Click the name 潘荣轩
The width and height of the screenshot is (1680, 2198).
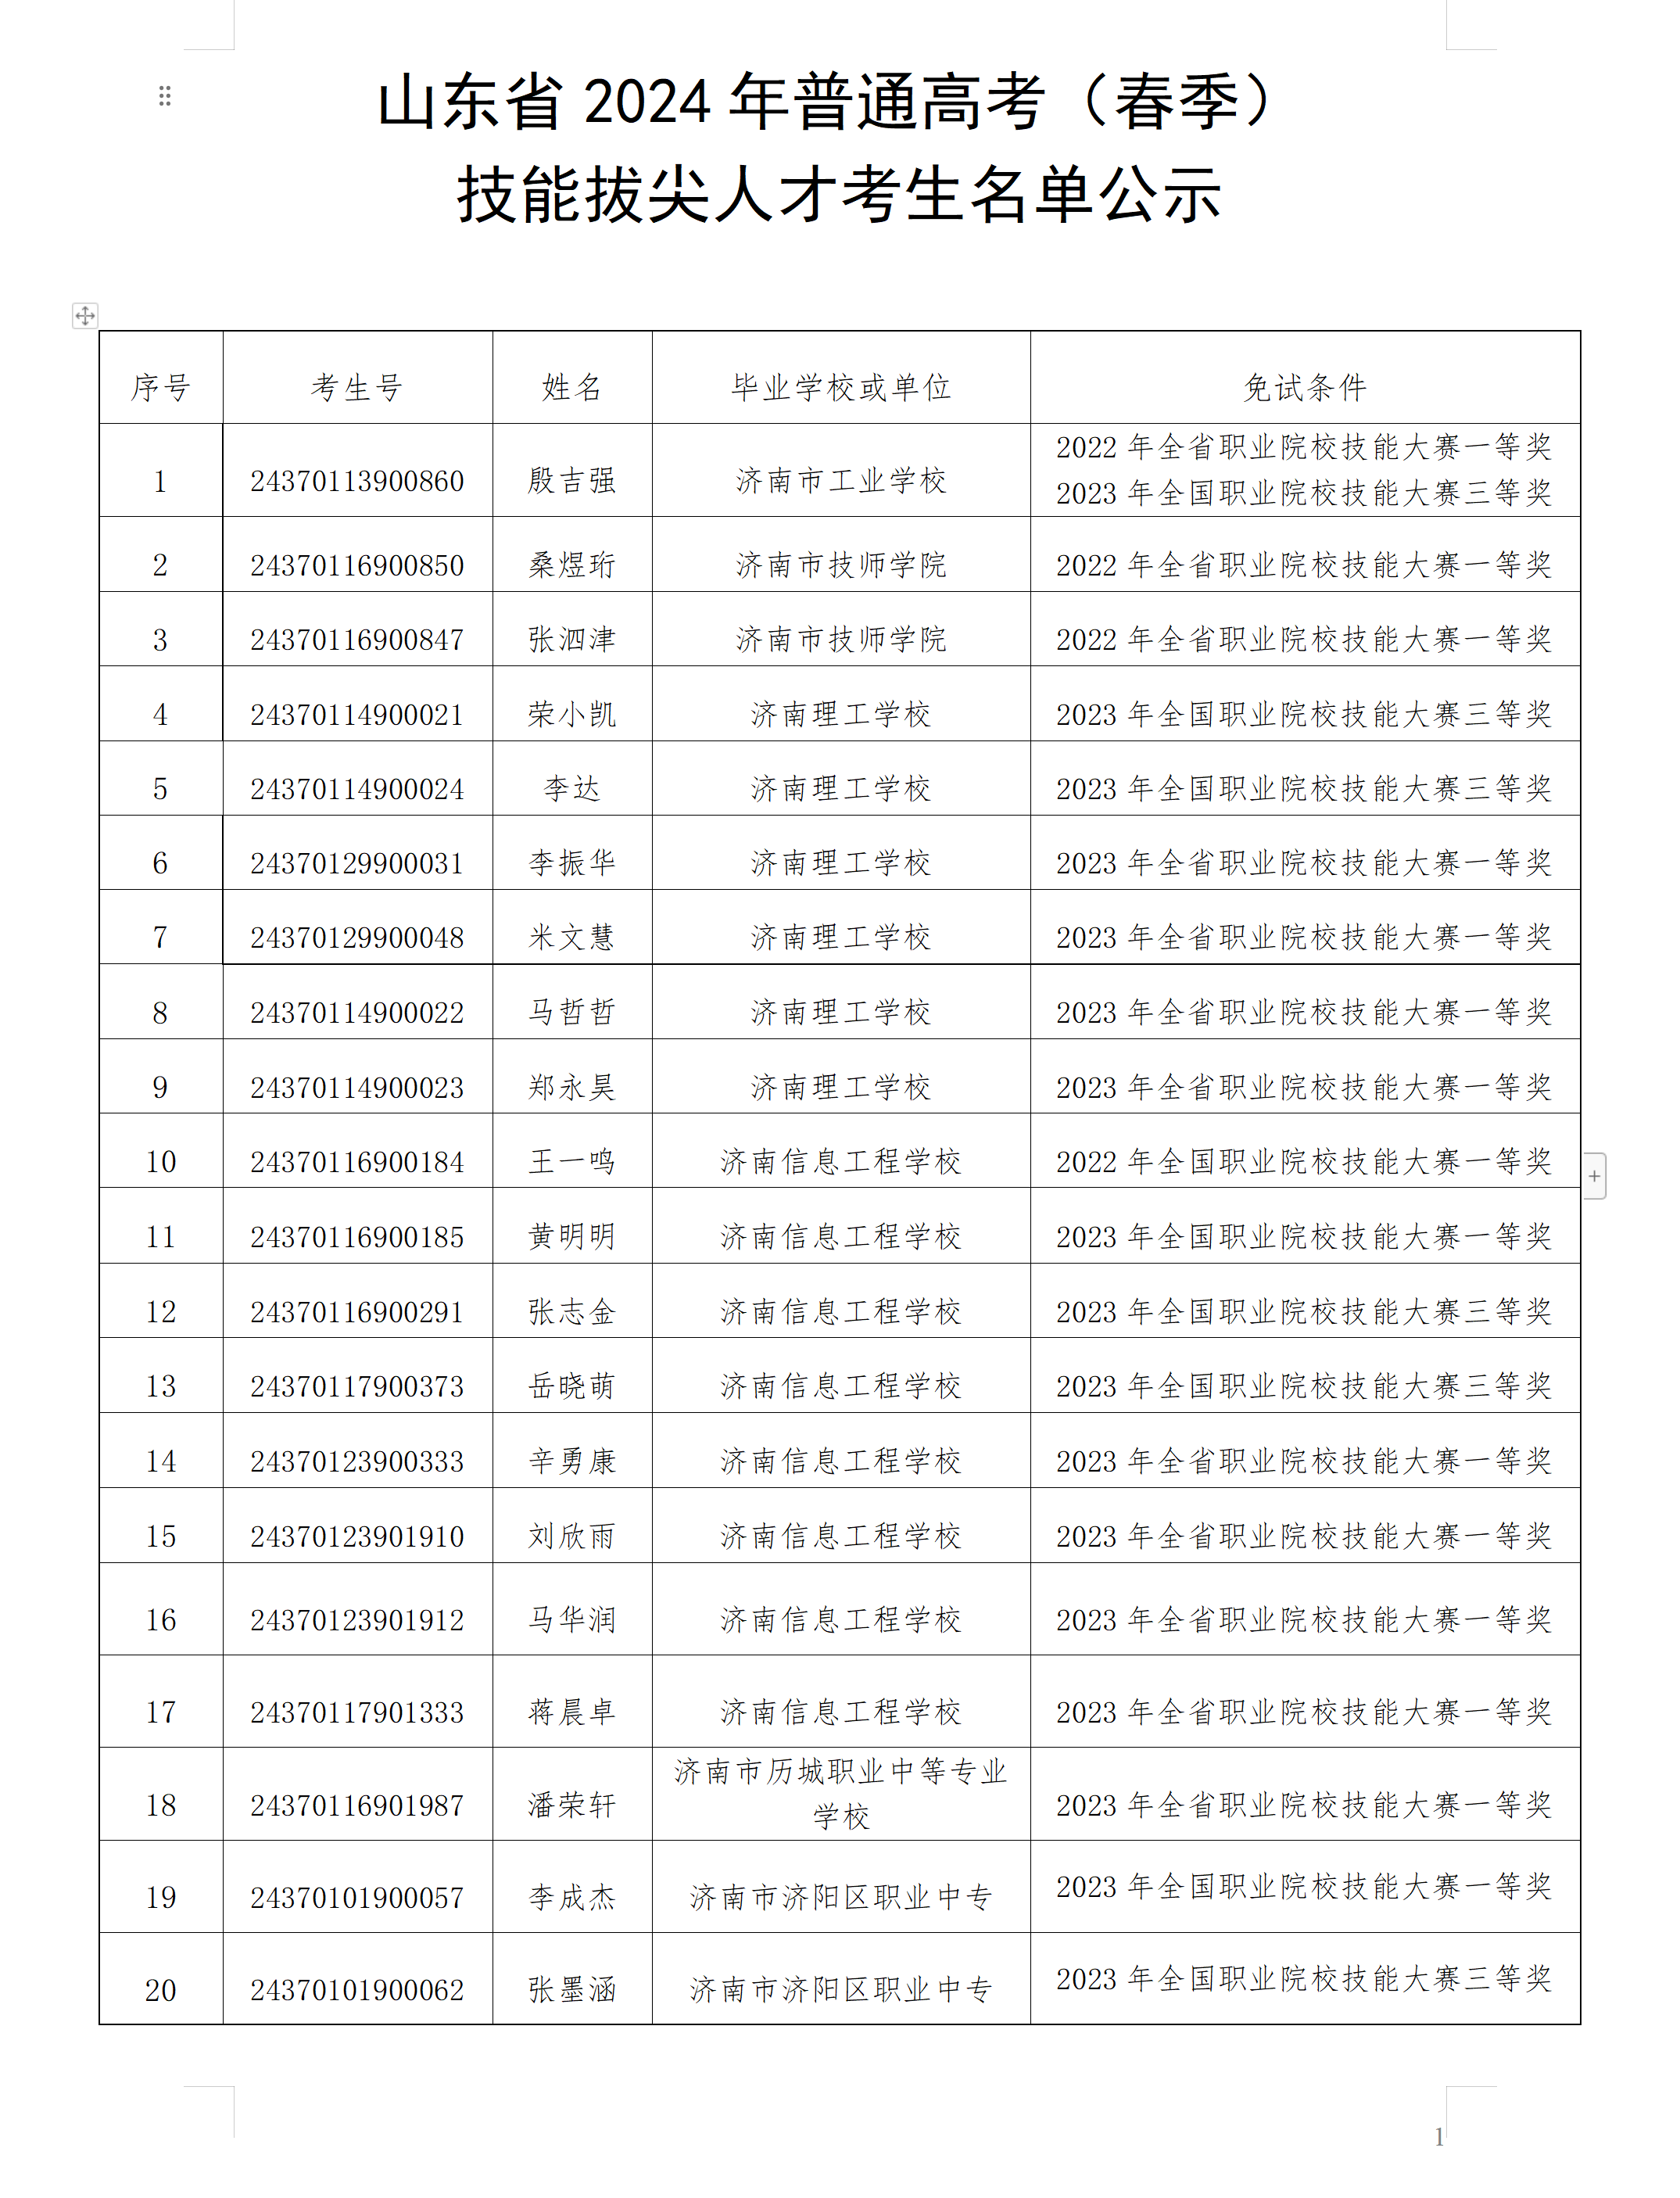click(x=572, y=1804)
